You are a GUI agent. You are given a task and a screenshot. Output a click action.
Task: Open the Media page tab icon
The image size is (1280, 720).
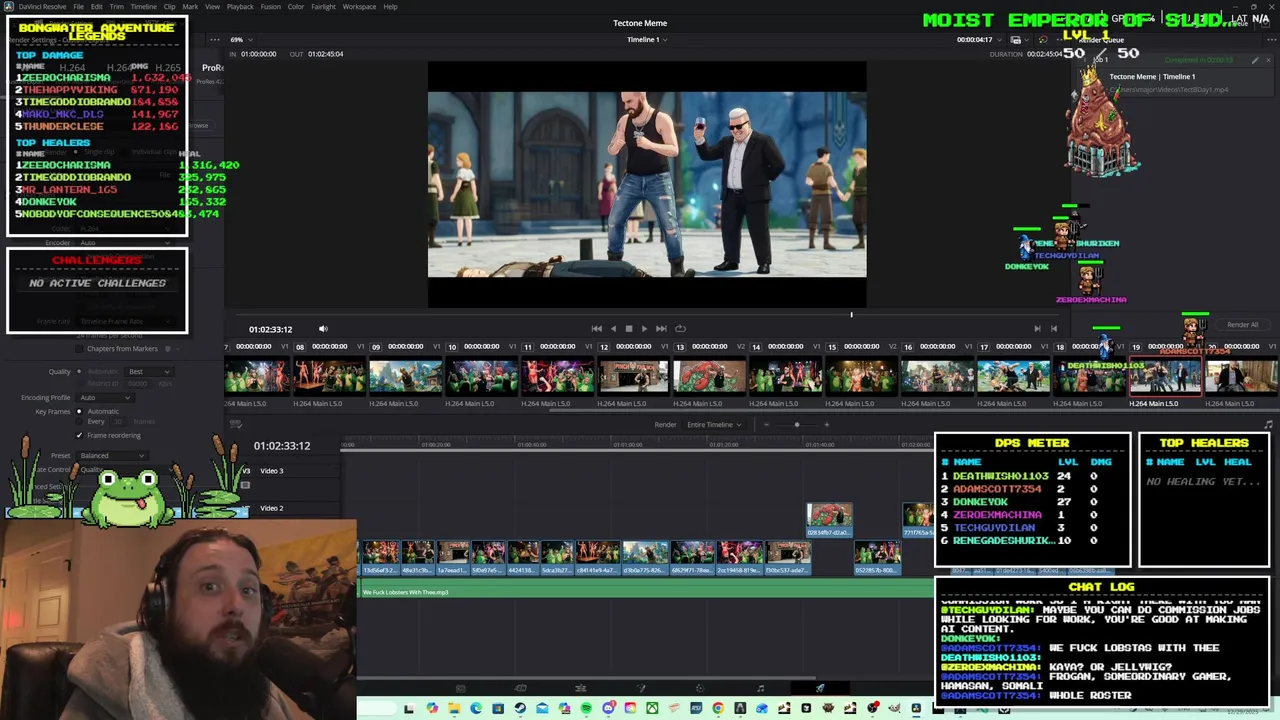(461, 688)
